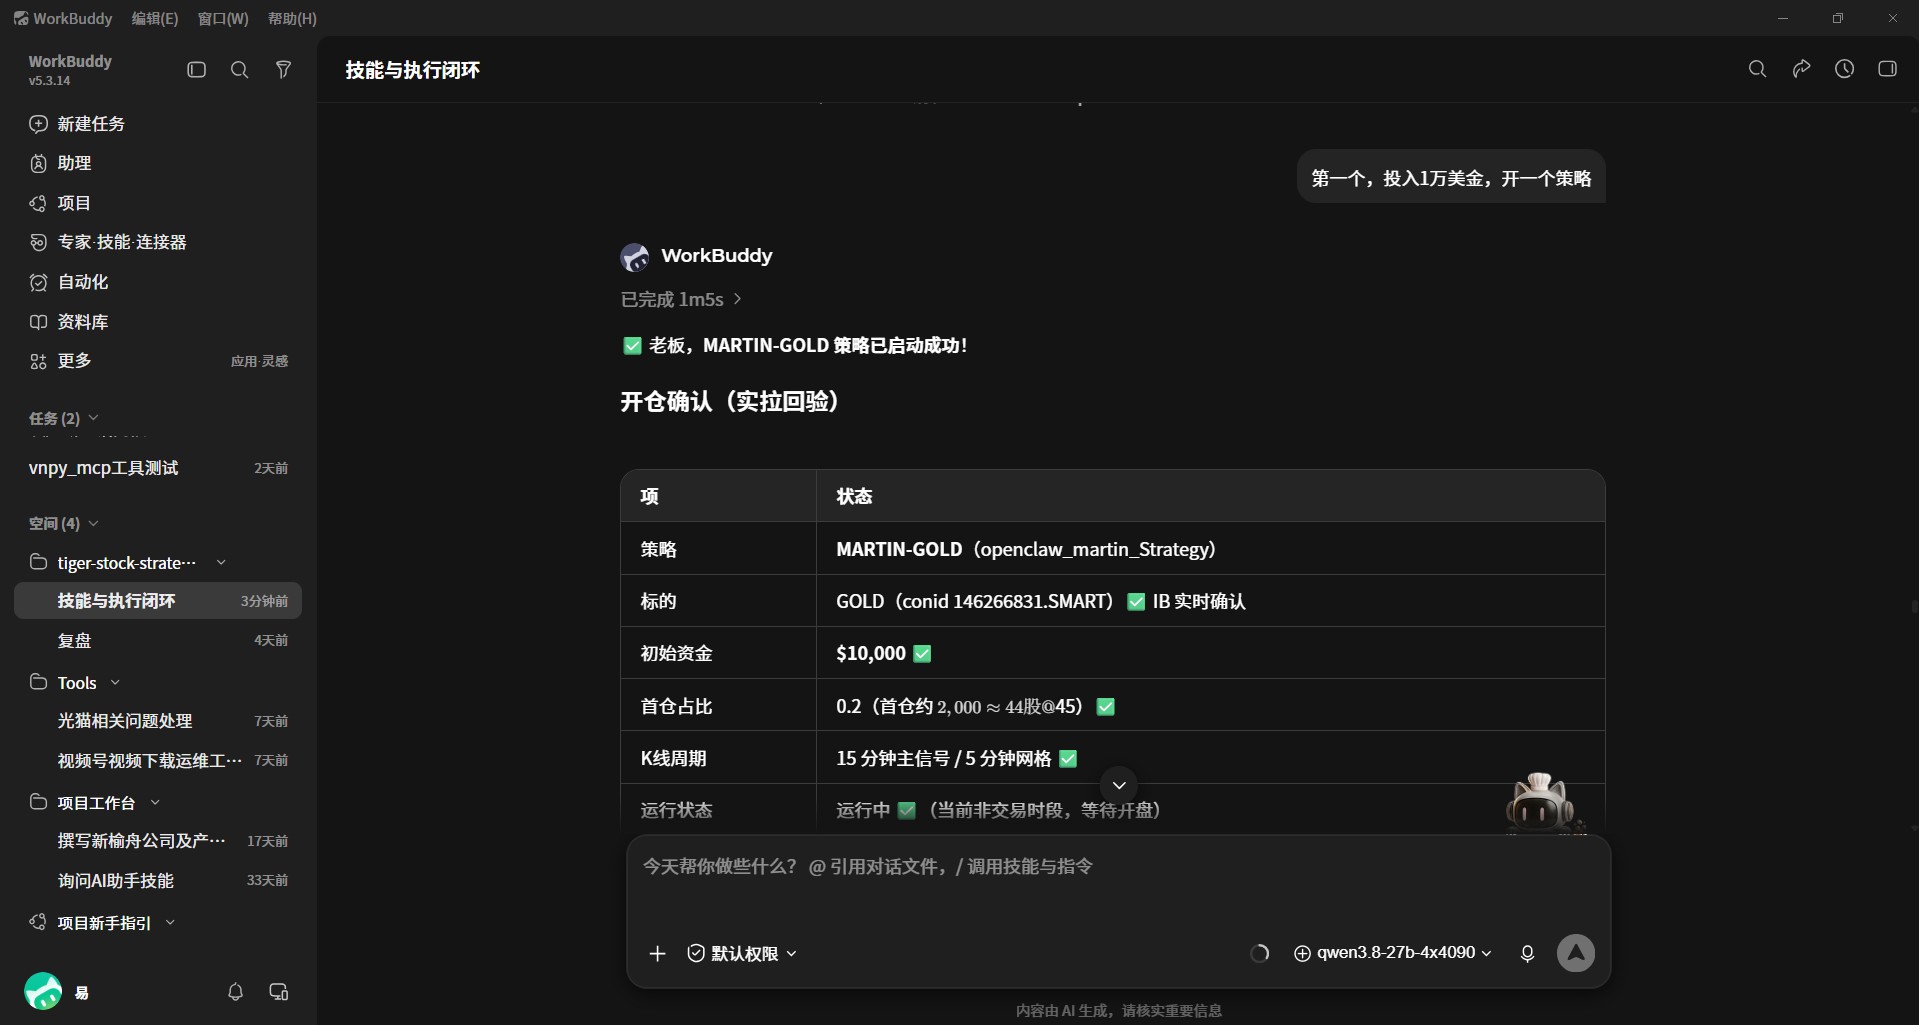Screen dimensions: 1919x1025
Task: Click MARTIN-GOLD strategy name cell
Action: click(x=1210, y=549)
